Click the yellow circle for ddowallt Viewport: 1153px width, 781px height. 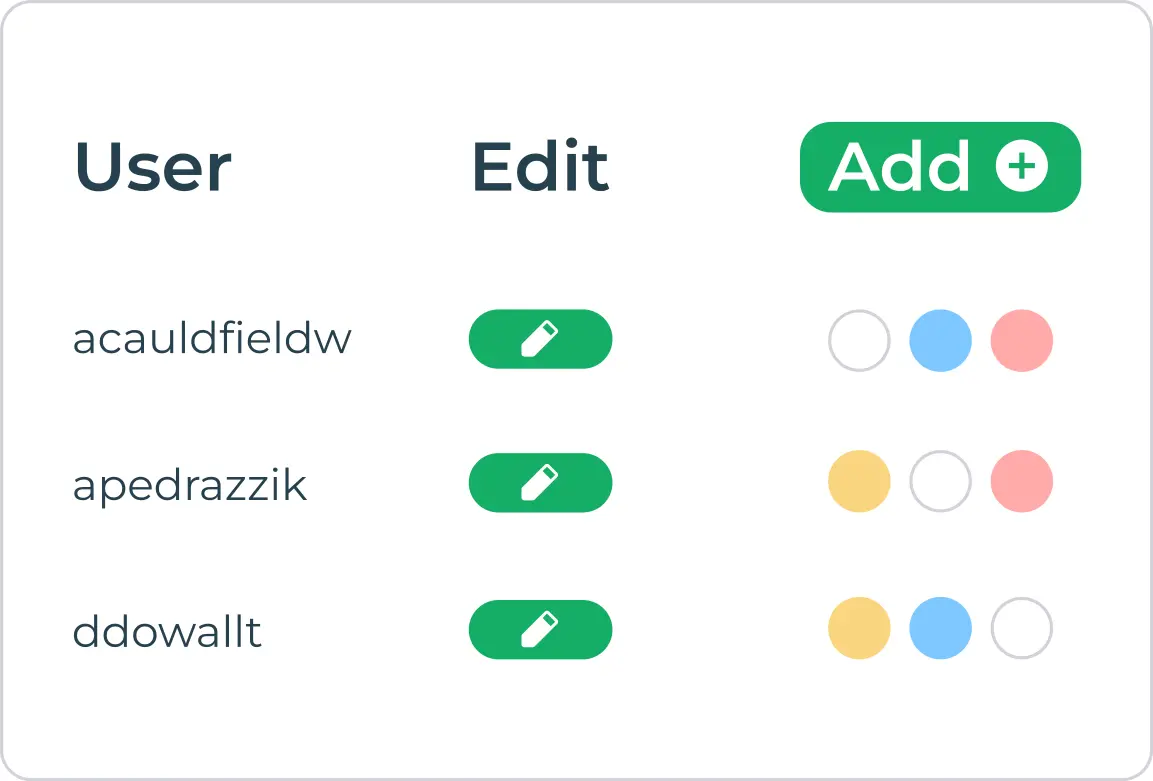[859, 629]
